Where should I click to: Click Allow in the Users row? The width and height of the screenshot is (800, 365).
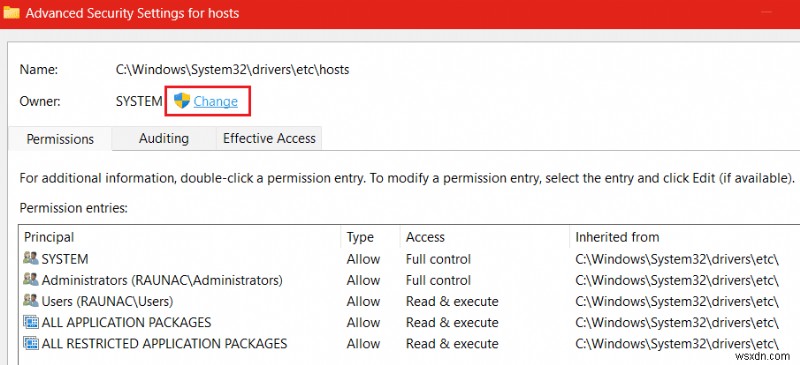[x=363, y=301]
